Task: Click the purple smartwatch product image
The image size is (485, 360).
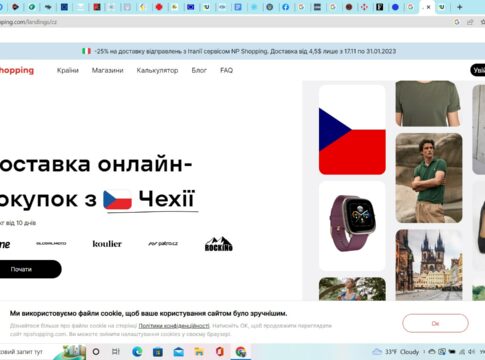Action: point(352,226)
